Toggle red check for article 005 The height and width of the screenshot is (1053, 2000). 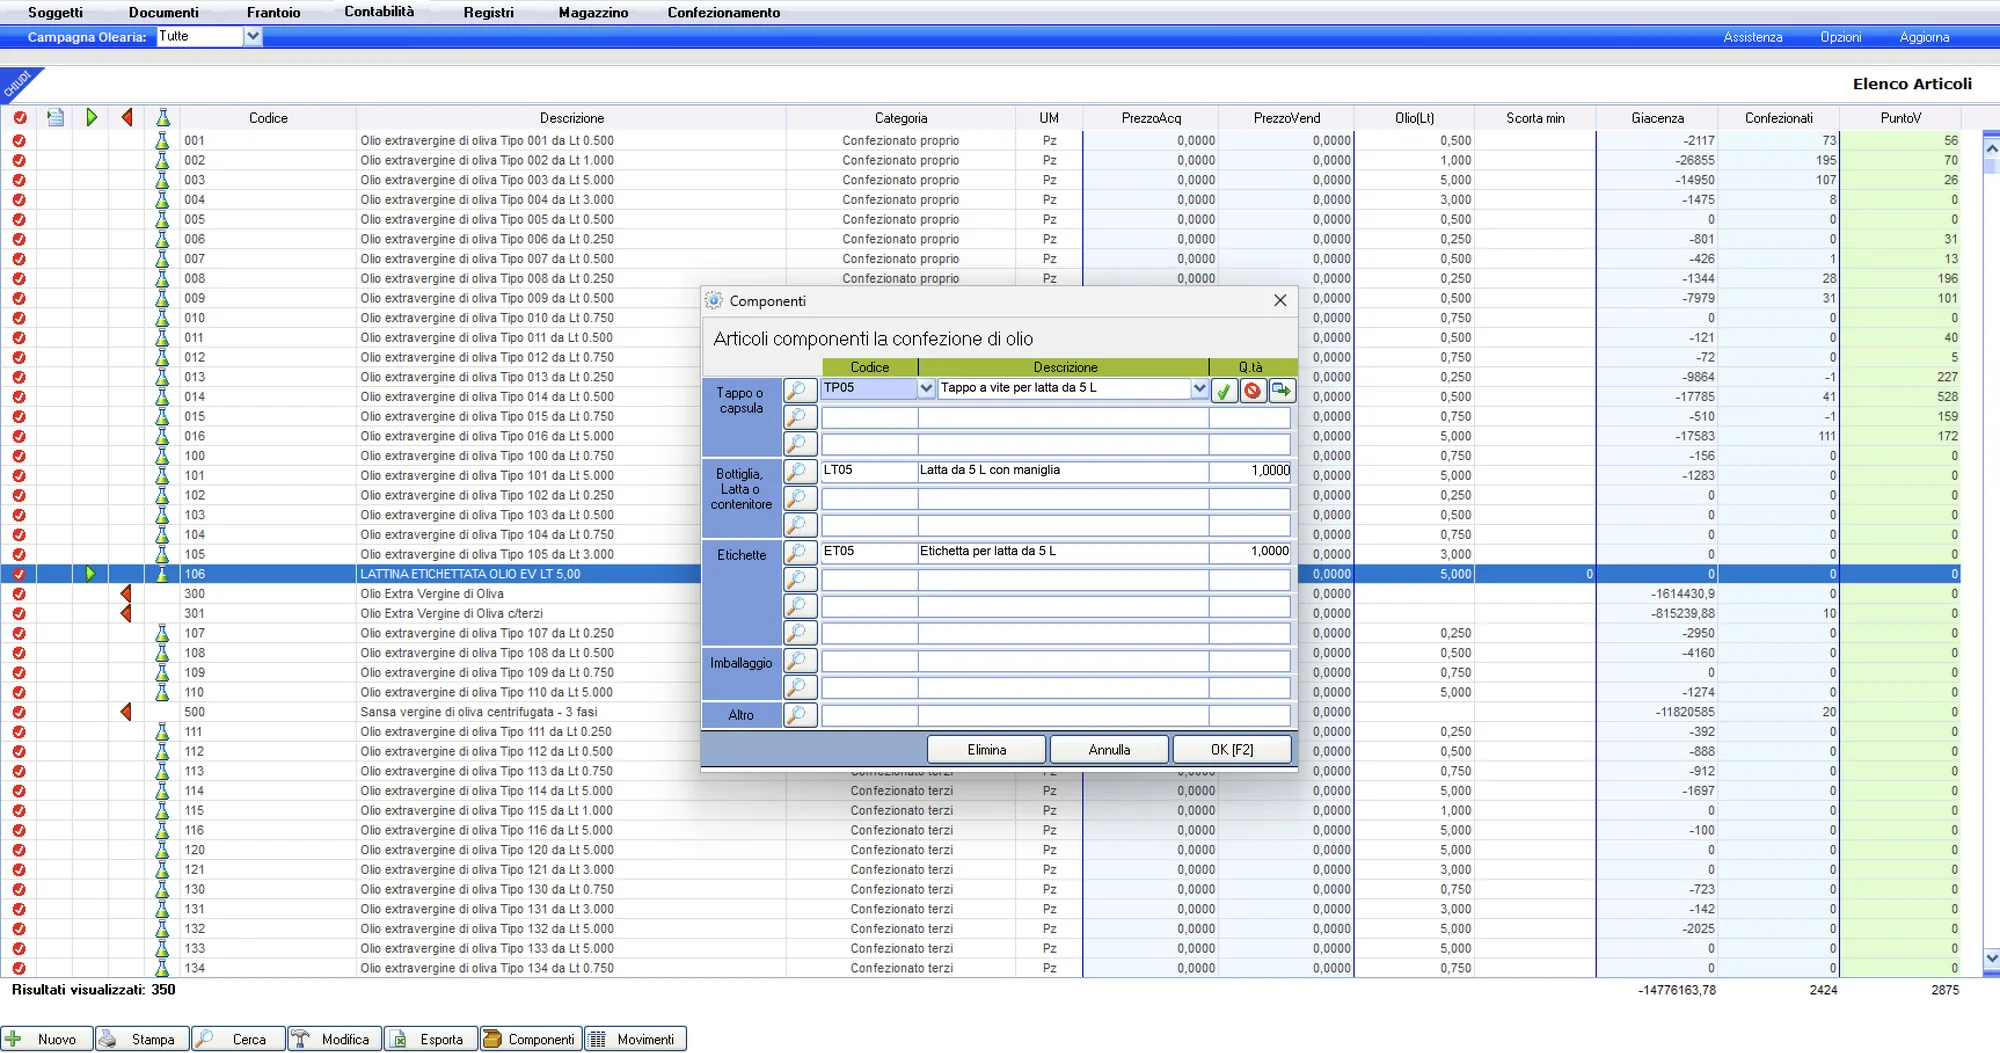point(19,220)
